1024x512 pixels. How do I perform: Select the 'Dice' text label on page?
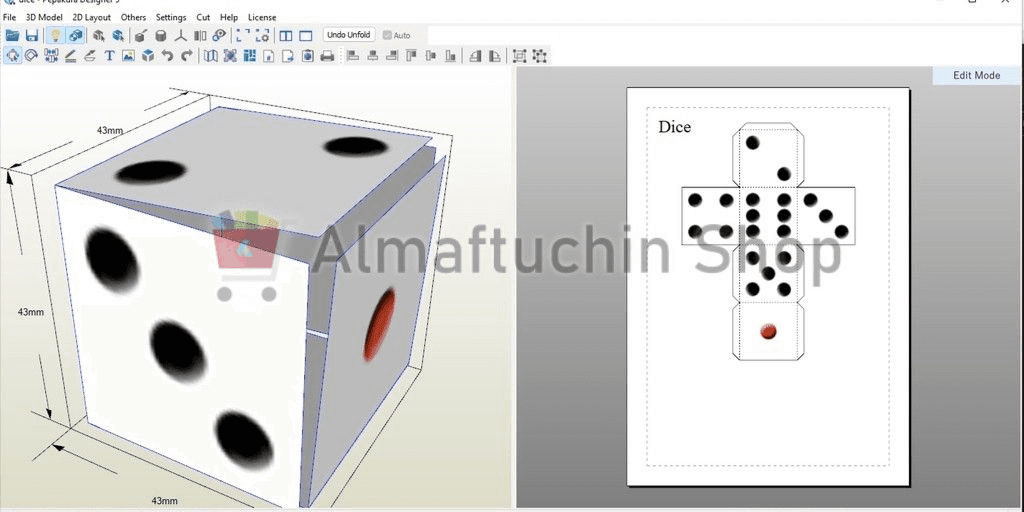coord(675,127)
